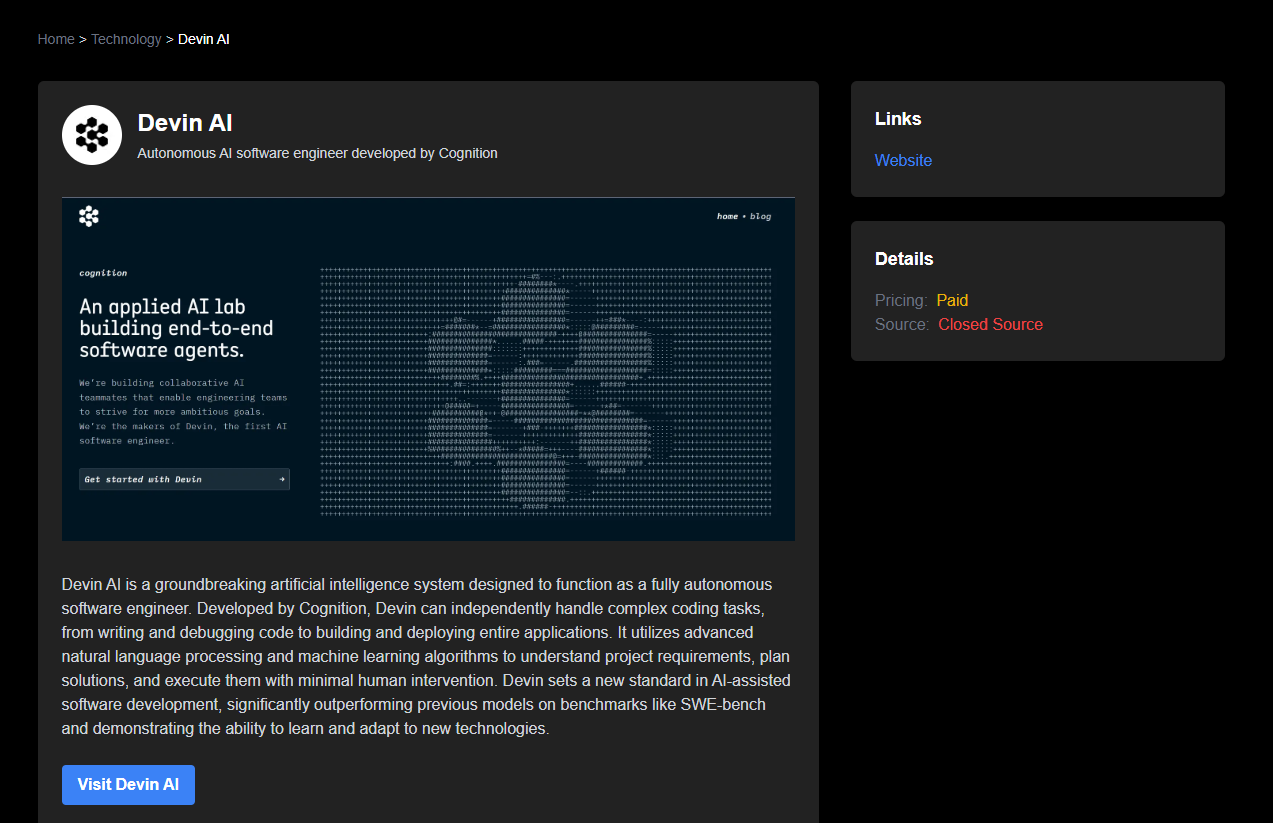Click the 'Closed Source' source value
Viewport: 1273px width, 823px height.
[x=990, y=324]
